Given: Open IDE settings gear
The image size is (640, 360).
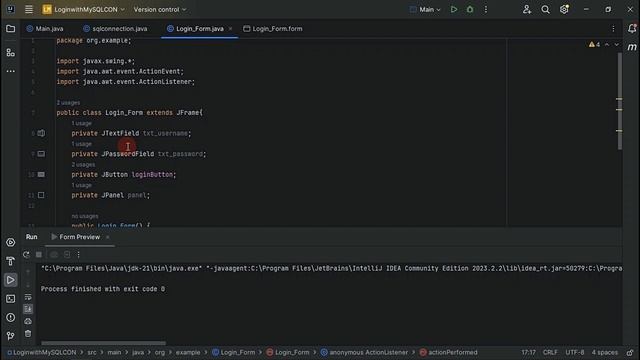Looking at the screenshot, I should [564, 9].
